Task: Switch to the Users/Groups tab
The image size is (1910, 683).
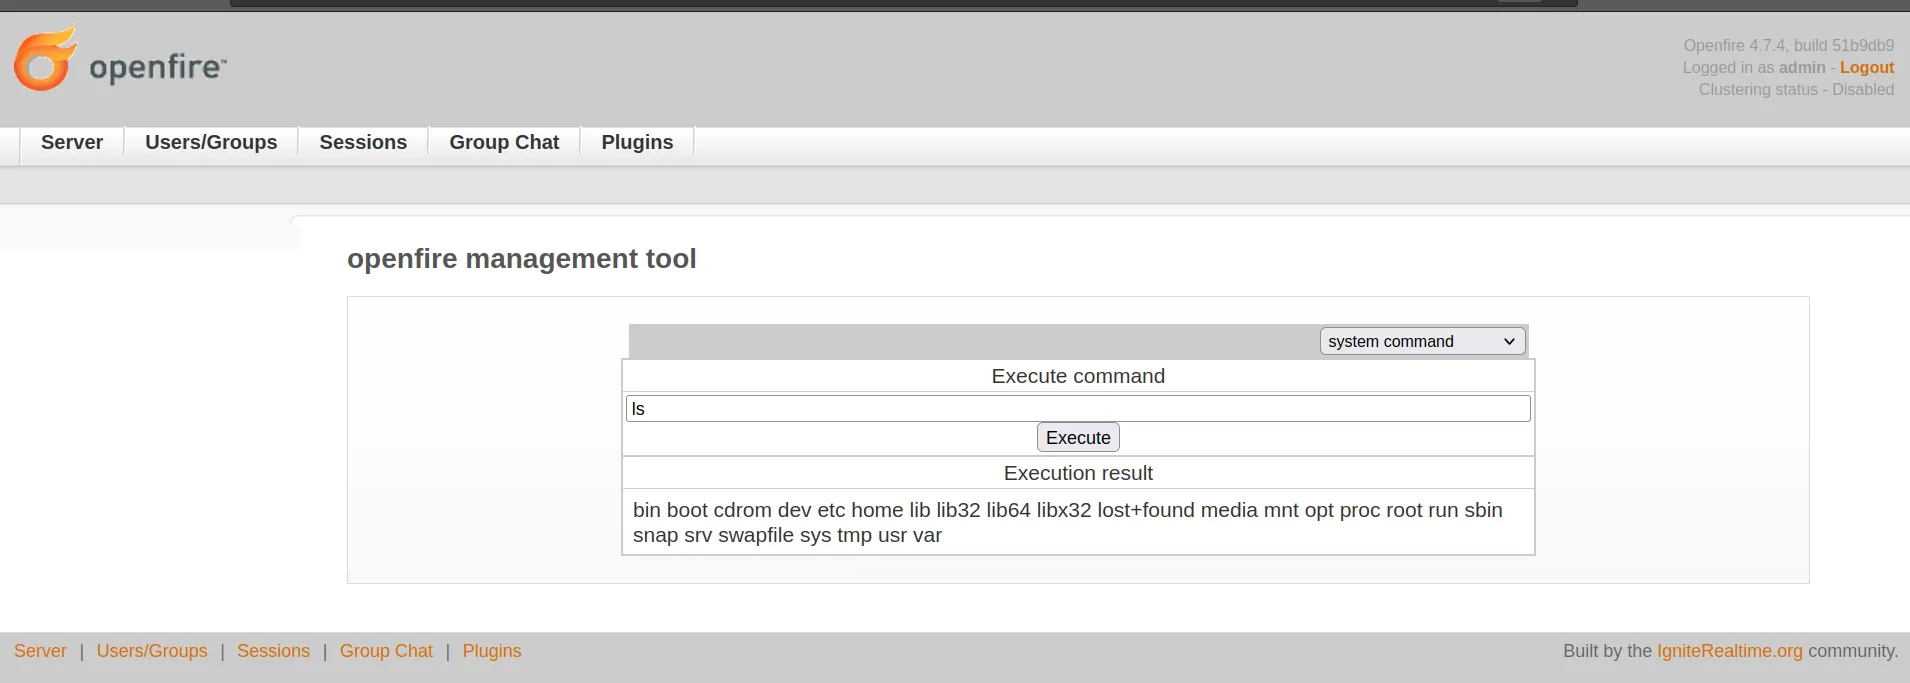Action: coord(211,142)
